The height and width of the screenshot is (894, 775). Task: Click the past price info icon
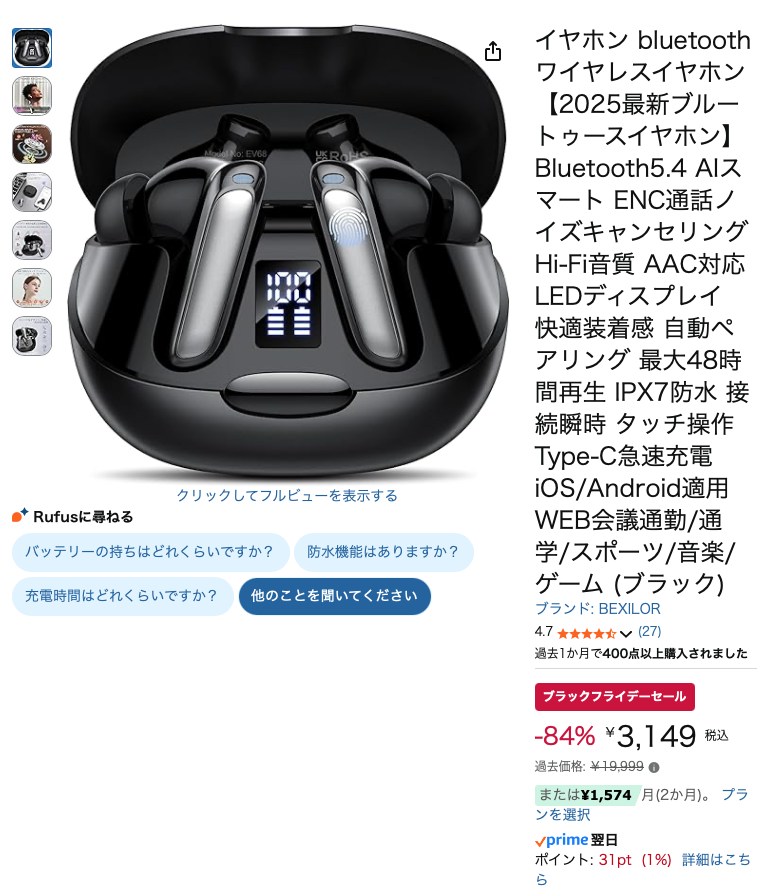click(x=654, y=767)
